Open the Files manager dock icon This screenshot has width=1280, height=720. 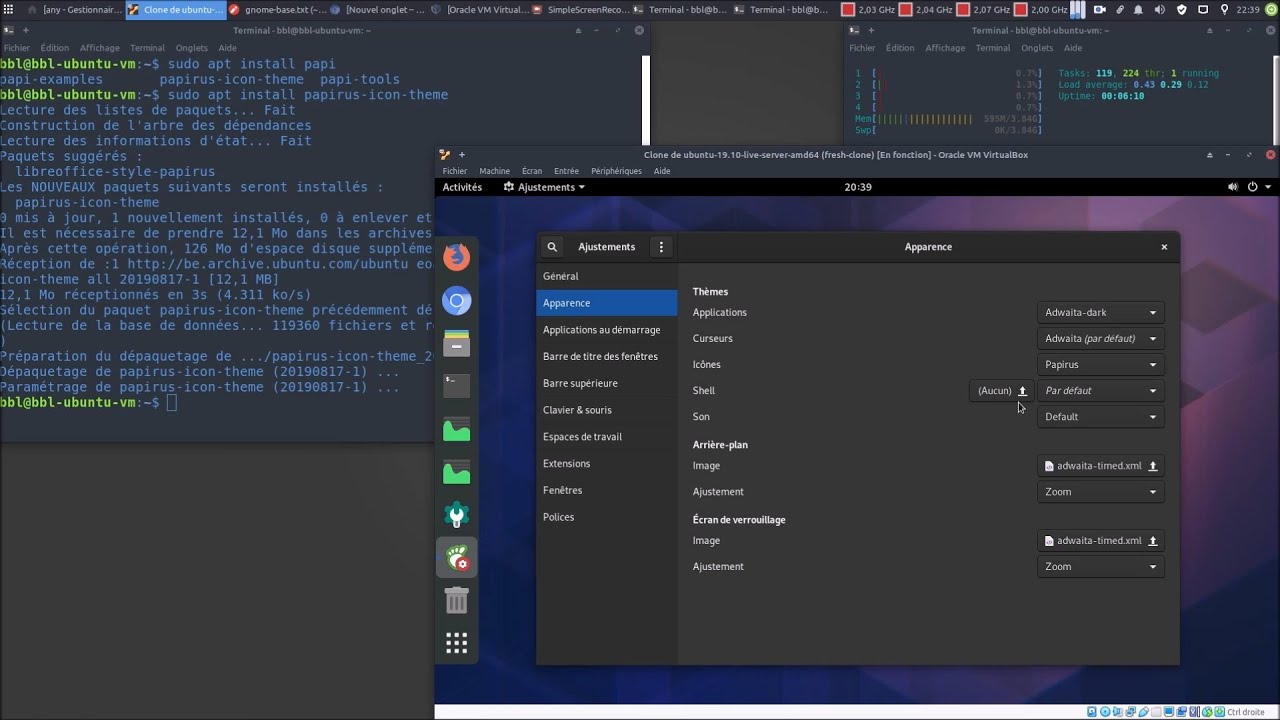click(x=457, y=344)
